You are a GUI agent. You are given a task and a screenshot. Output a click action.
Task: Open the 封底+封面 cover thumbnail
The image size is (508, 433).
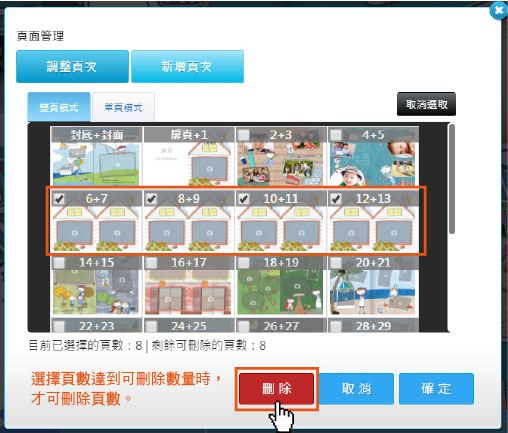pyautogui.click(x=96, y=156)
